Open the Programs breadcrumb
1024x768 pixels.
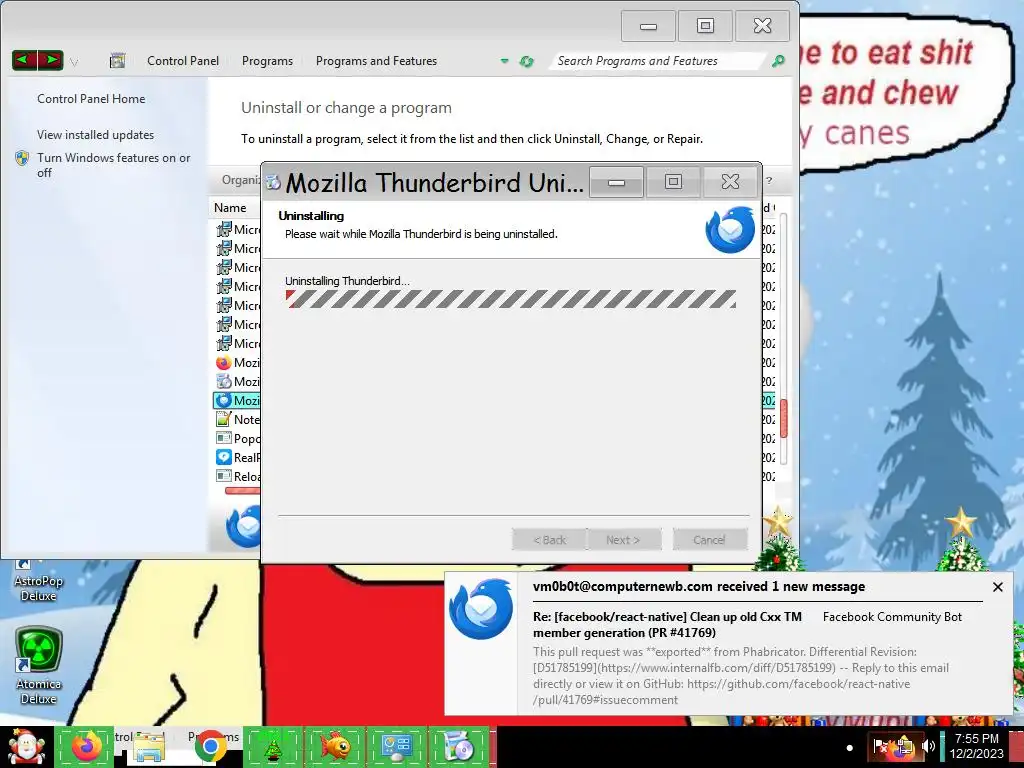[x=267, y=61]
